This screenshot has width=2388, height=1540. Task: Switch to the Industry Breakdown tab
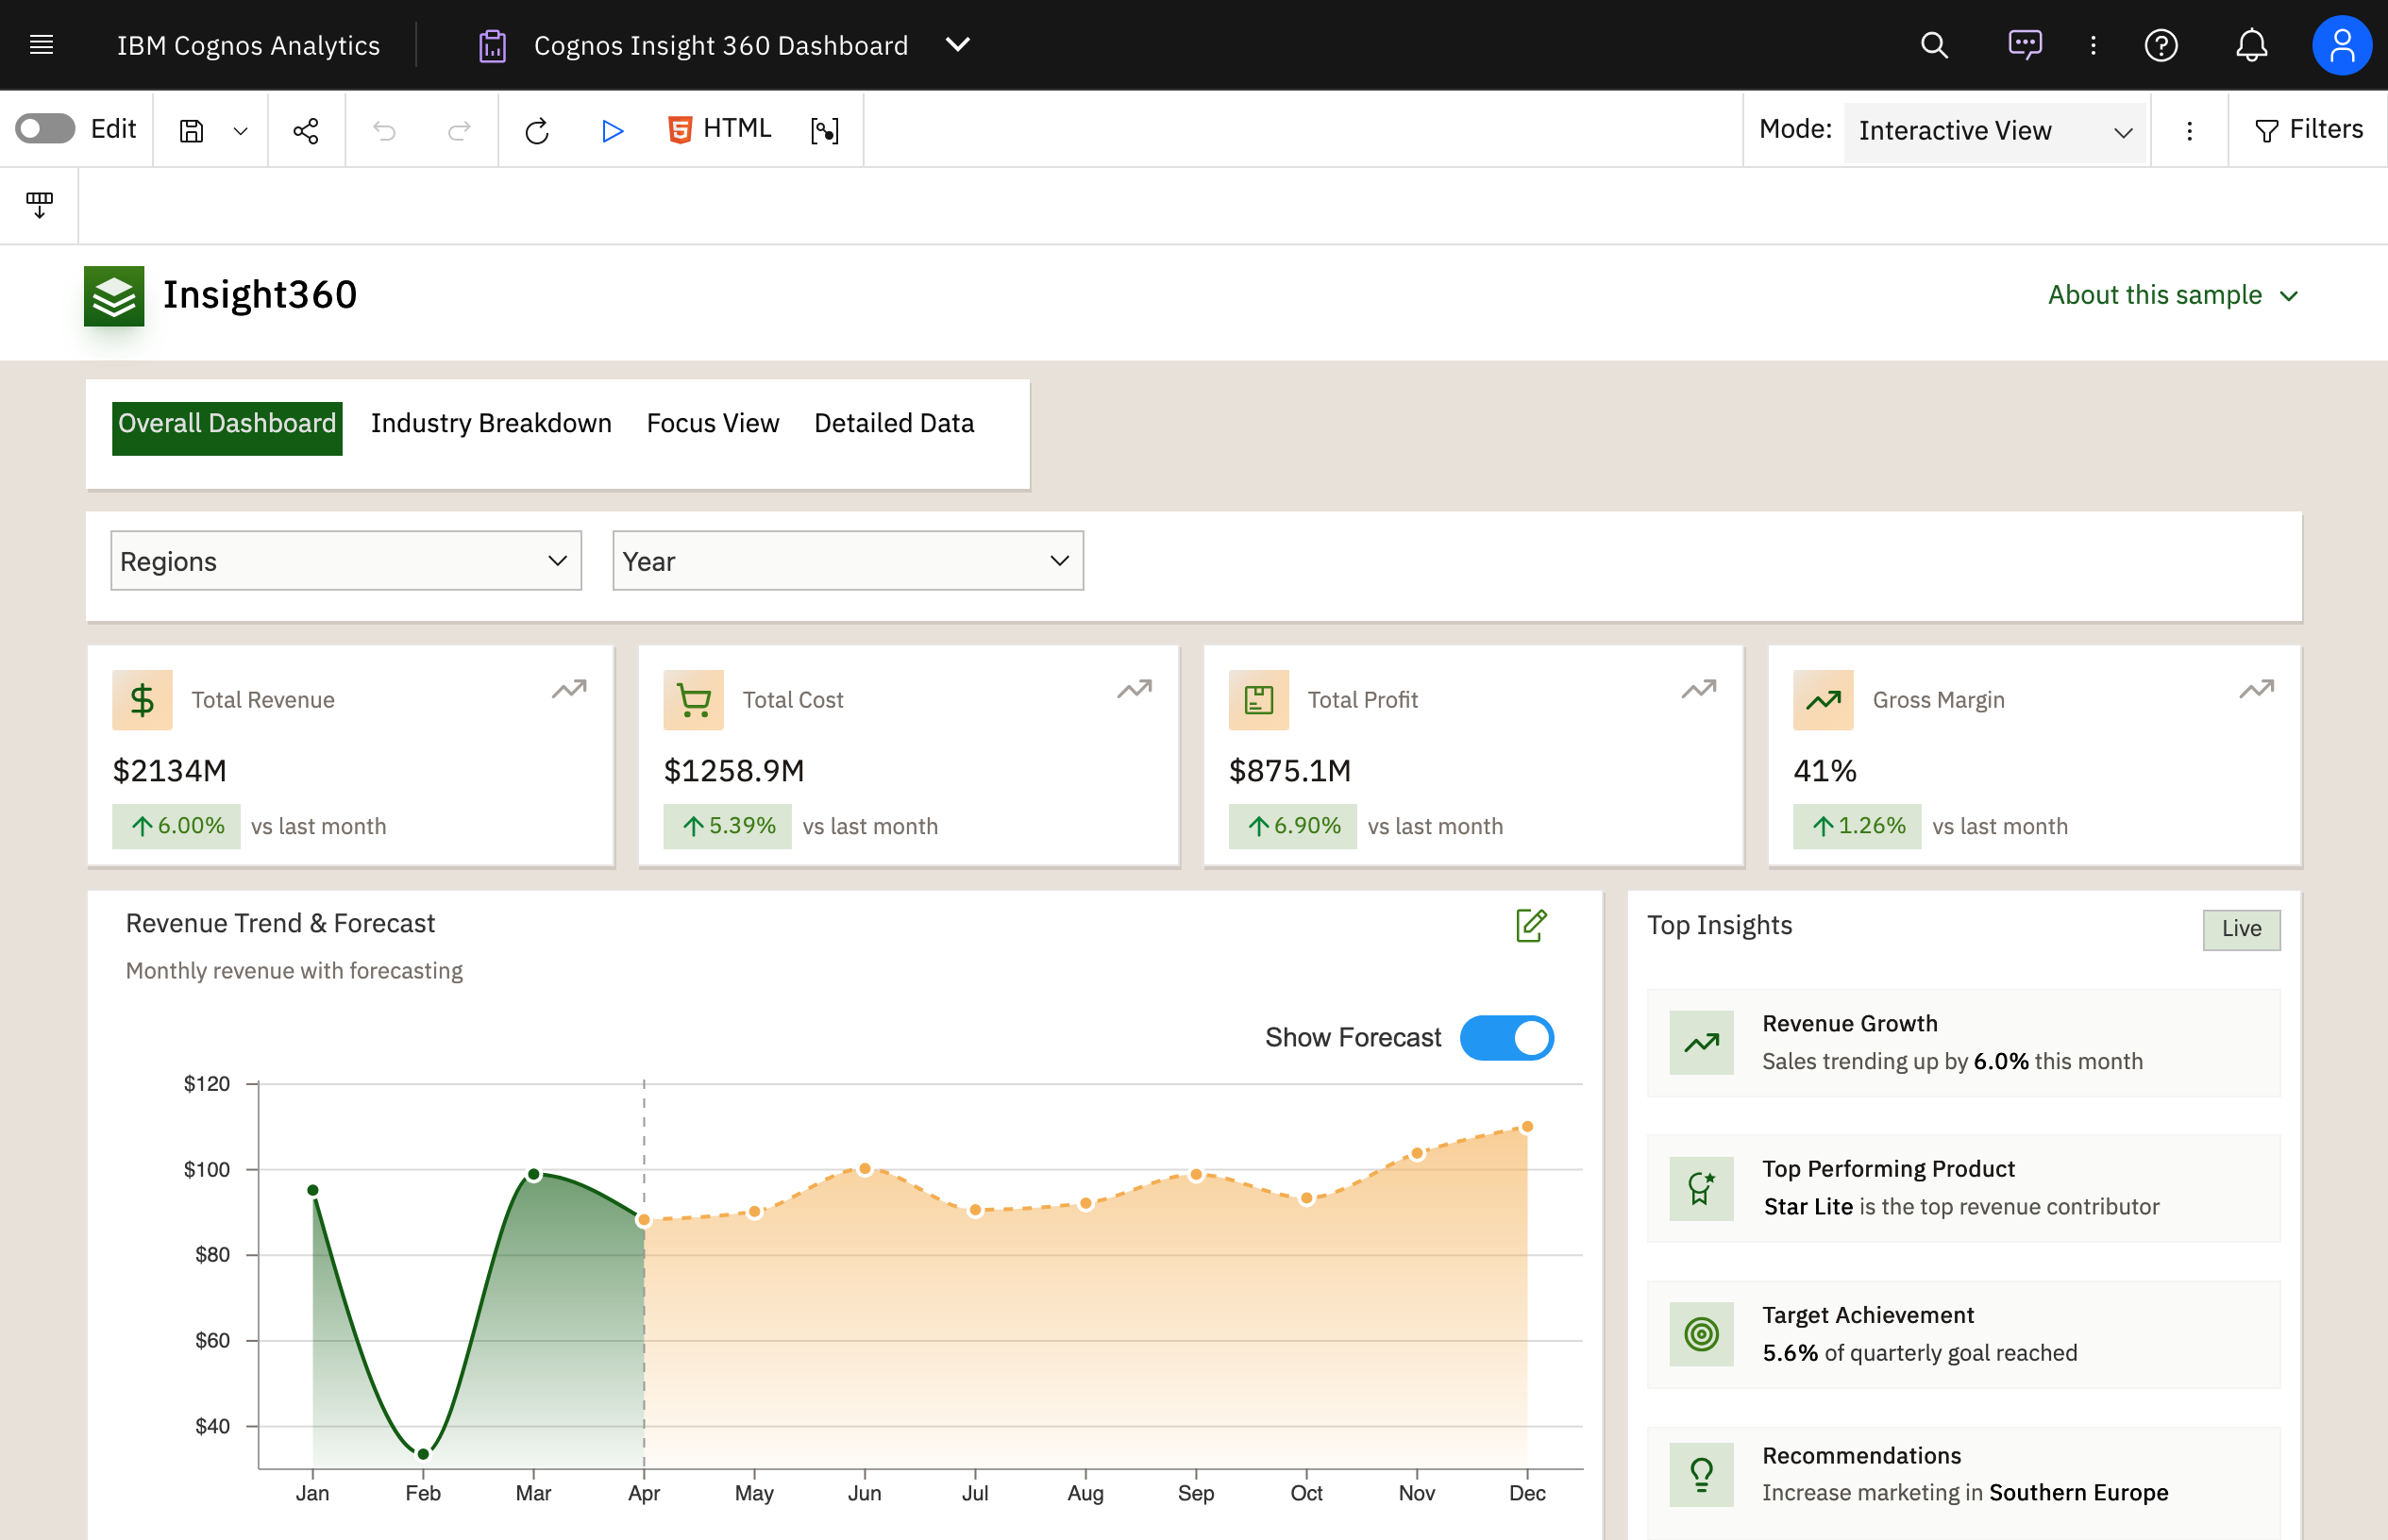(491, 423)
